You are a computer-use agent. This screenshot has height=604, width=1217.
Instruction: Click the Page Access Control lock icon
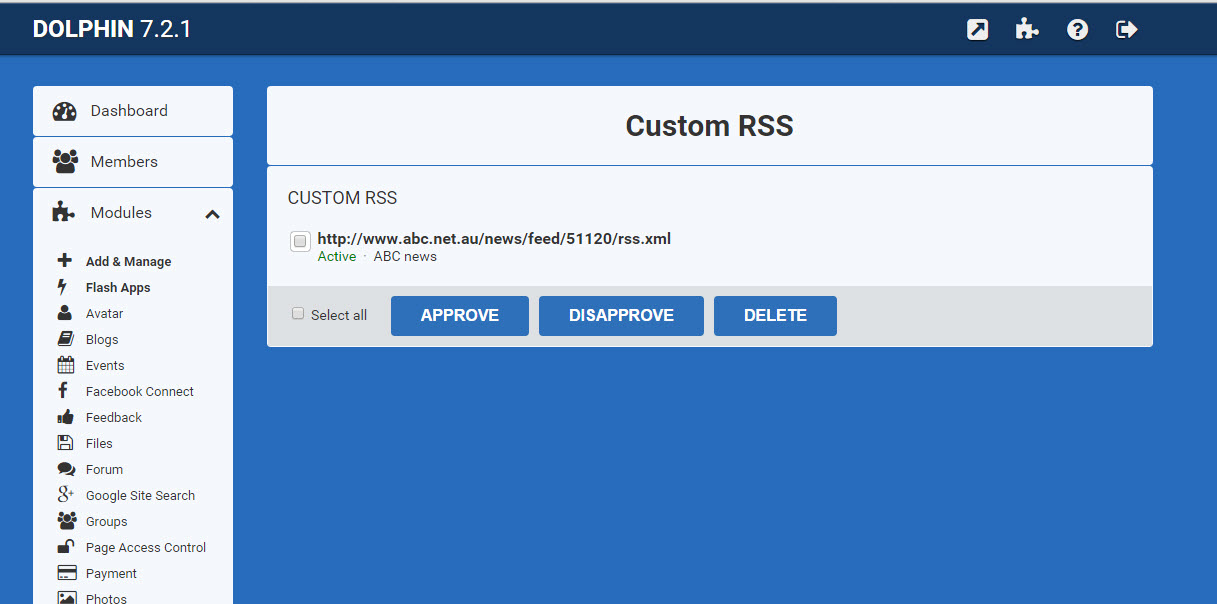click(66, 547)
